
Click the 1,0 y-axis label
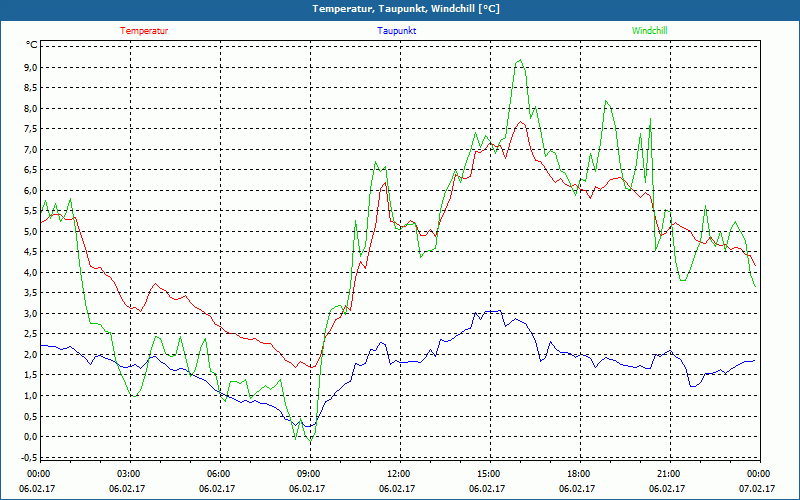[32, 395]
